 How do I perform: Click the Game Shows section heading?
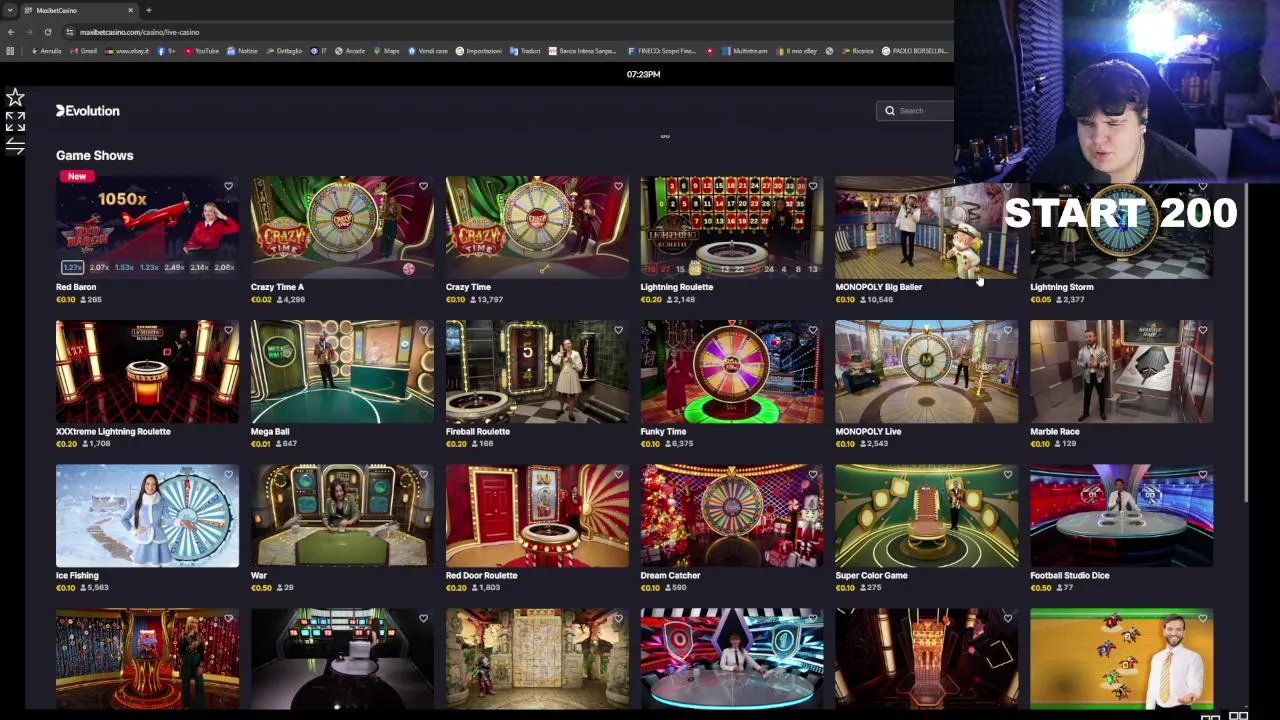[94, 155]
